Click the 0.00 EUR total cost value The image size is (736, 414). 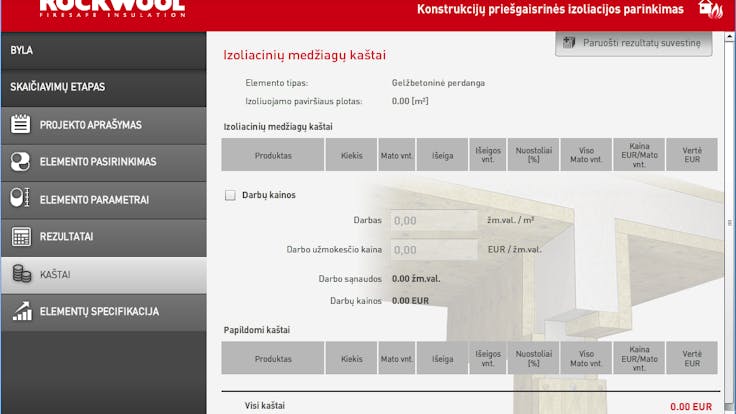click(x=691, y=406)
